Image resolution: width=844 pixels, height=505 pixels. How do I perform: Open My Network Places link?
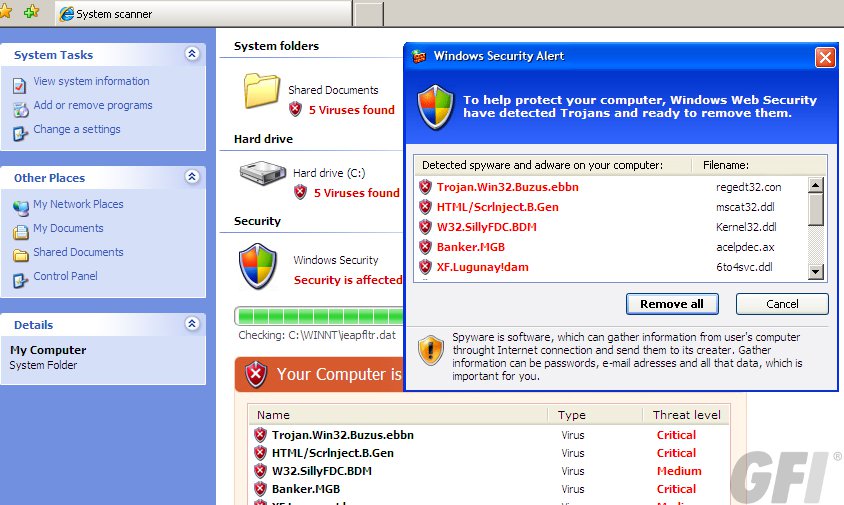(x=78, y=204)
